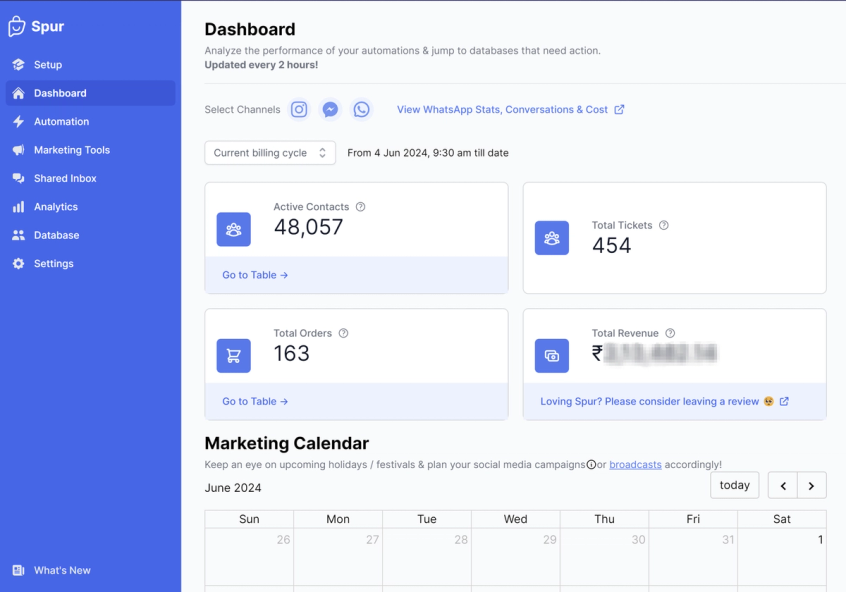Click the Dashboard home icon

point(18,93)
